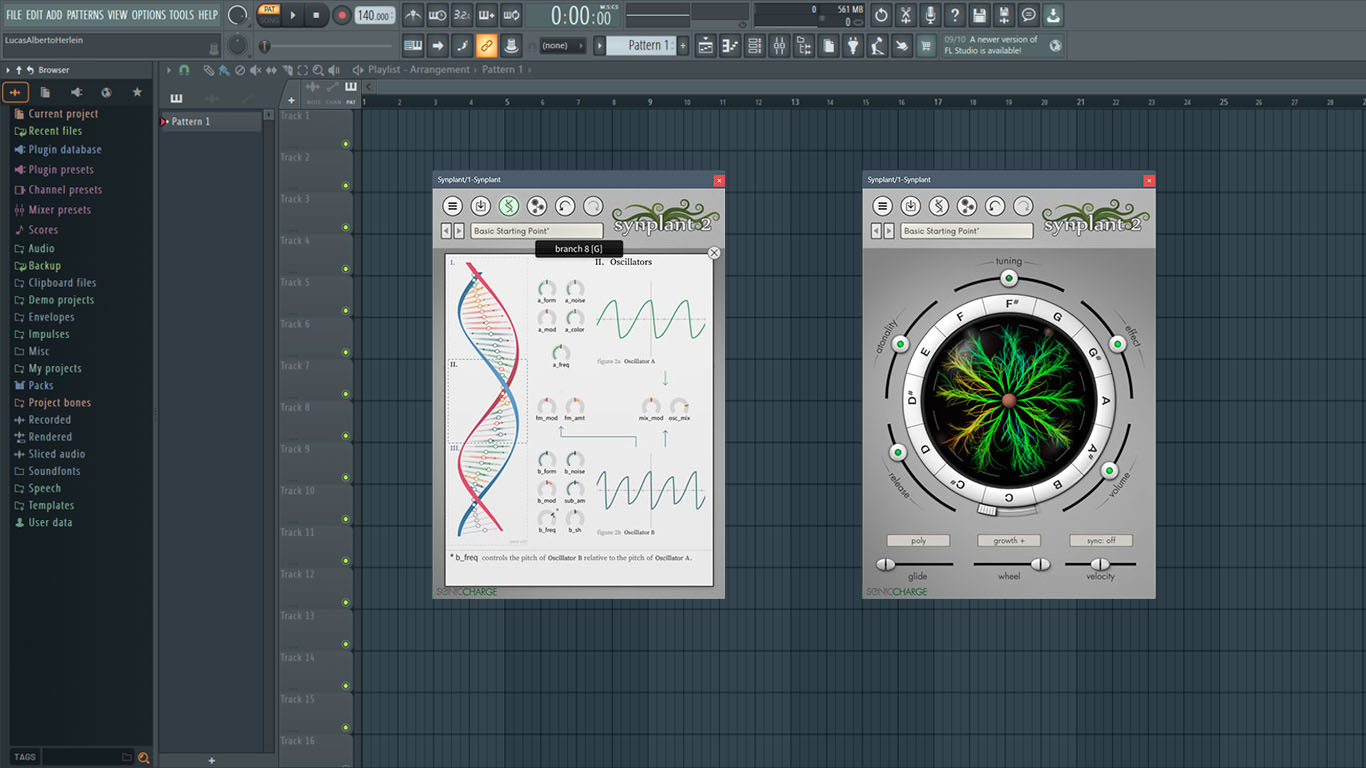Click the growth + button in Synplant
This screenshot has height=768, width=1366.
point(1009,541)
